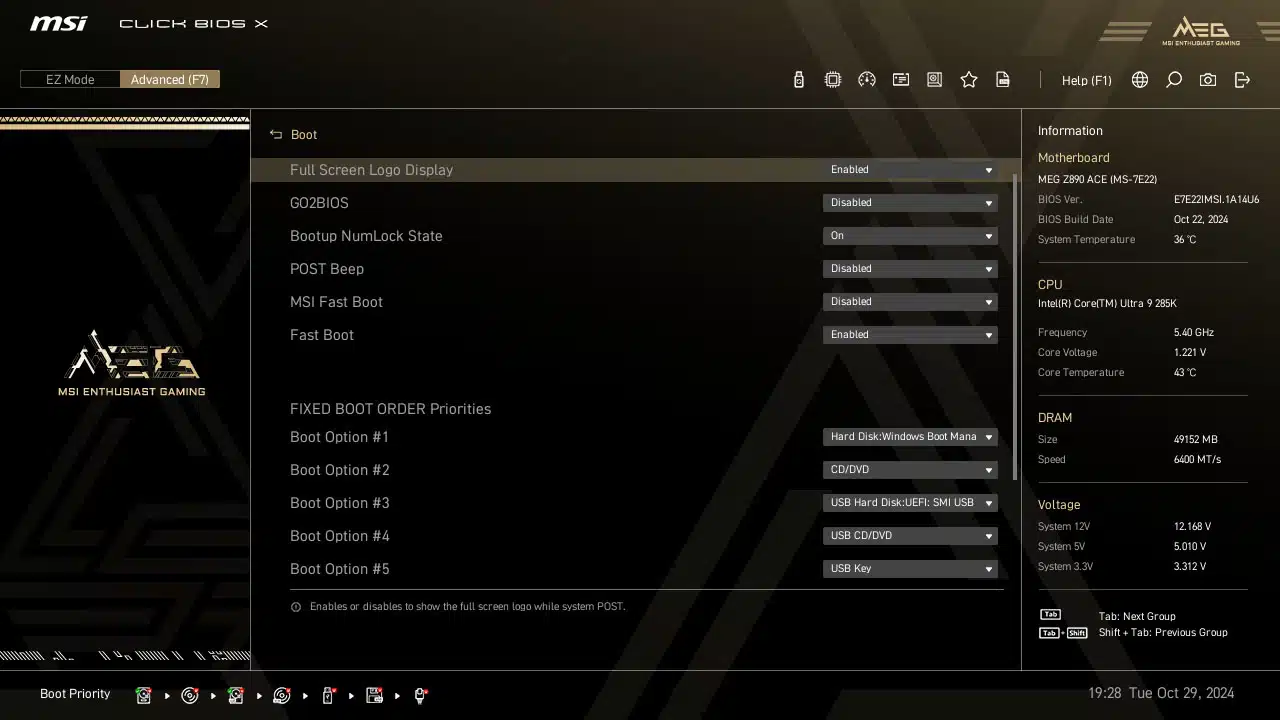Select floppy drive icon in Boot Priority
The height and width of the screenshot is (720, 1280).
point(374,695)
